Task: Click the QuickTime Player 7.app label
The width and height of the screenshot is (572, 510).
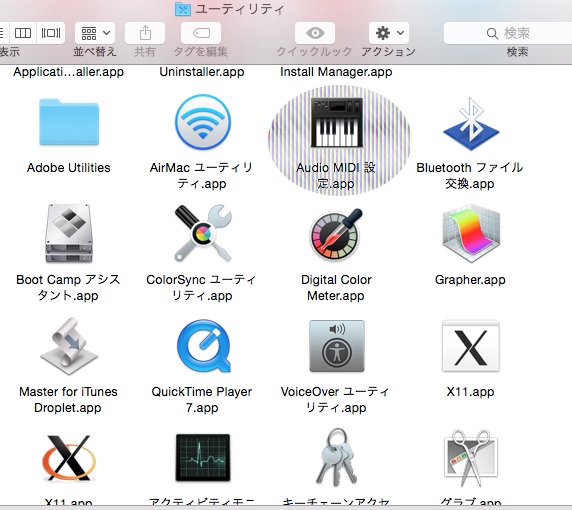Action: pos(202,399)
